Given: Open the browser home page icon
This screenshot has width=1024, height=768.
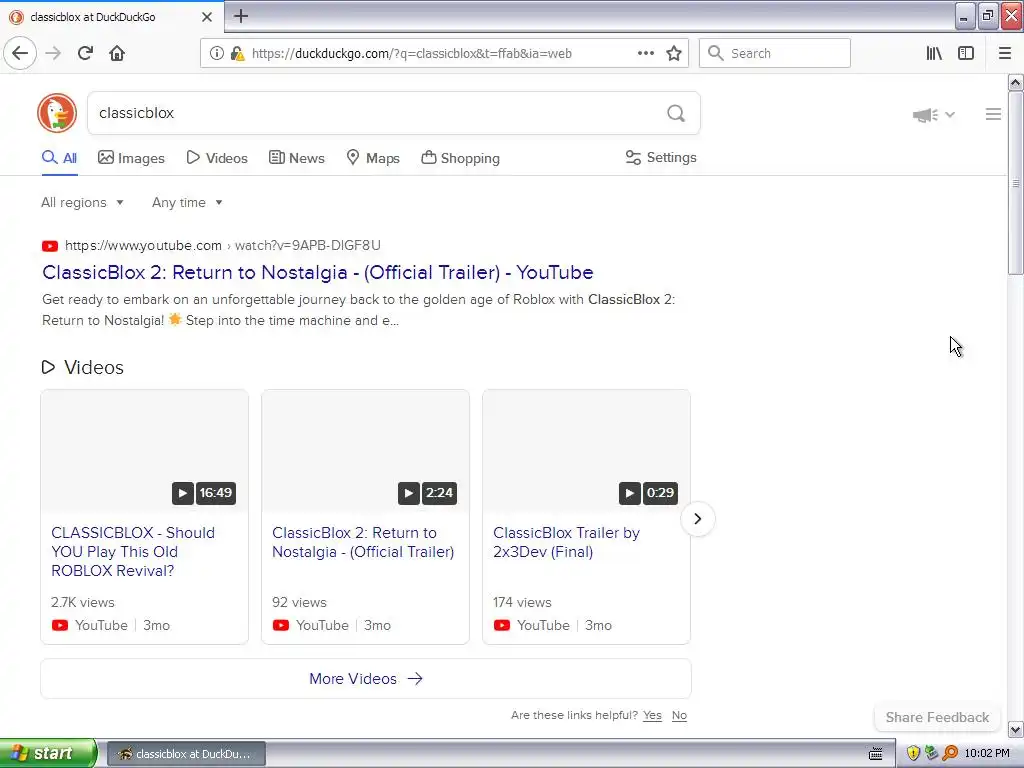Looking at the screenshot, I should pyautogui.click(x=117, y=54).
